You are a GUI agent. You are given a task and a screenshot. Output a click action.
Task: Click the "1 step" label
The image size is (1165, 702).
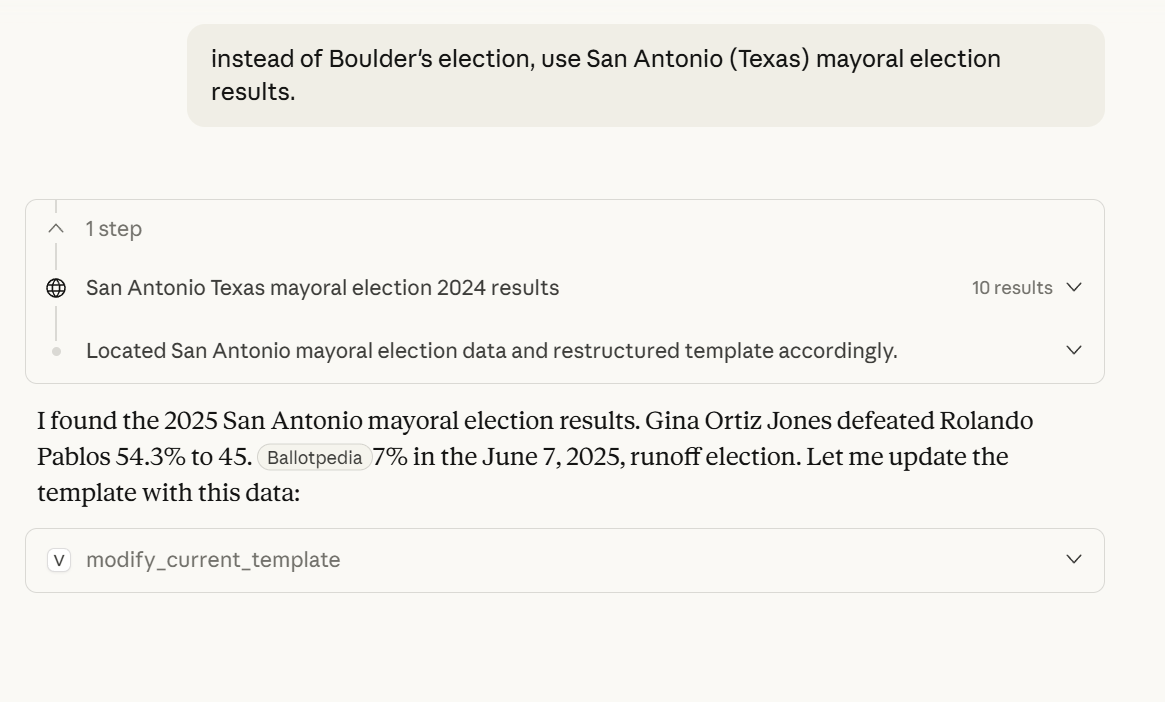point(114,229)
